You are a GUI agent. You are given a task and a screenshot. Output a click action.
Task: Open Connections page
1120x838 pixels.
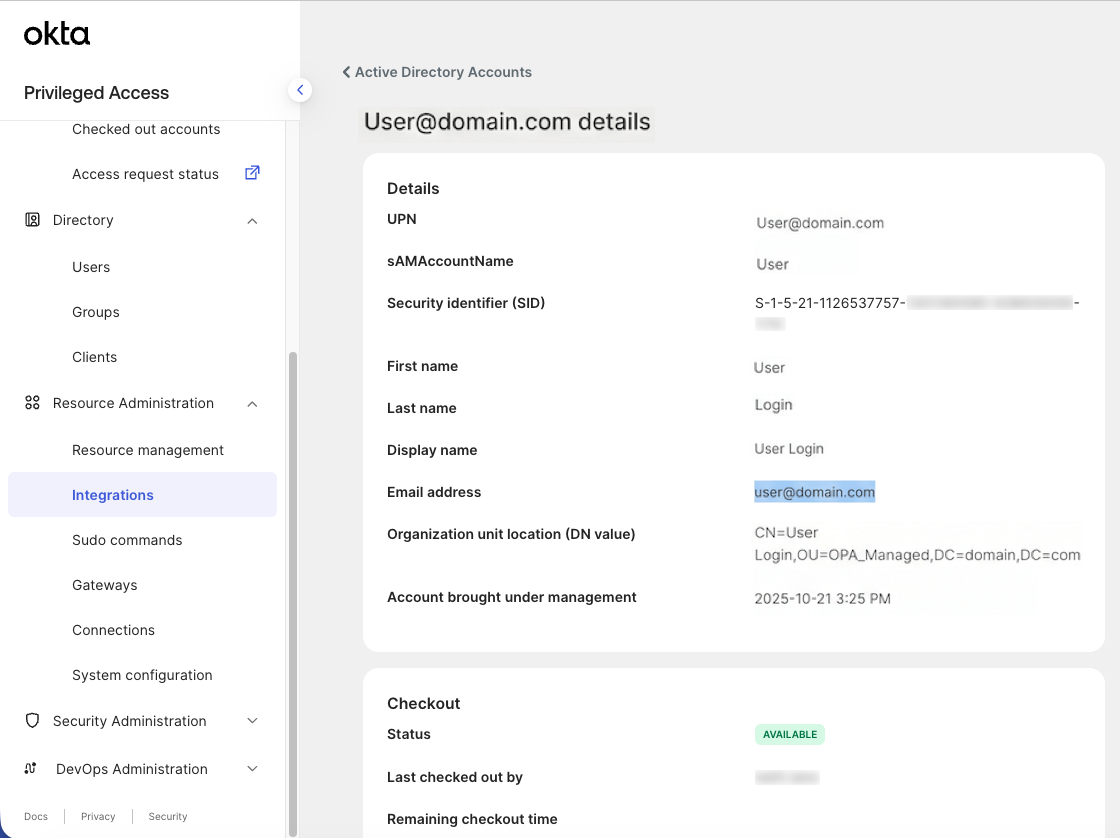[x=113, y=630]
